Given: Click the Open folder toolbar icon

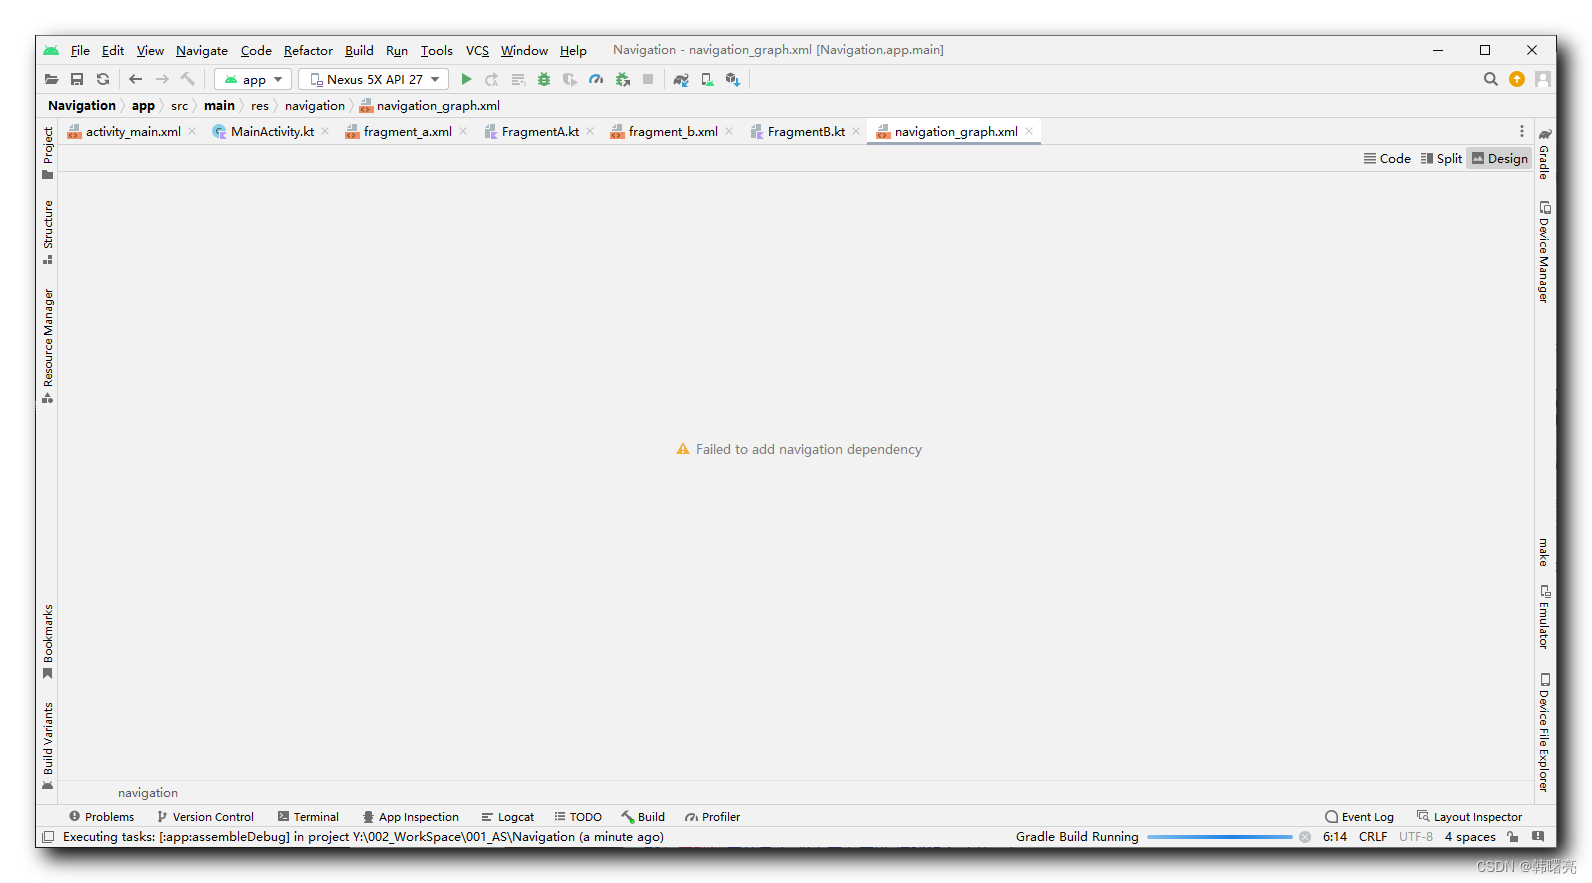Looking at the screenshot, I should [51, 79].
